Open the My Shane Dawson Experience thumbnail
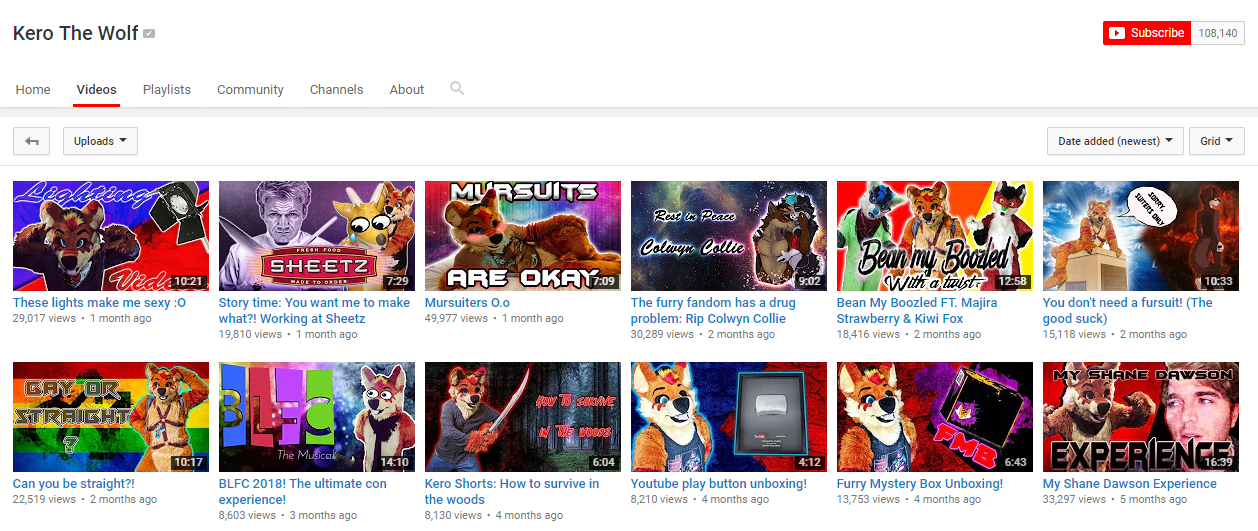The width and height of the screenshot is (1258, 531). [x=1141, y=417]
